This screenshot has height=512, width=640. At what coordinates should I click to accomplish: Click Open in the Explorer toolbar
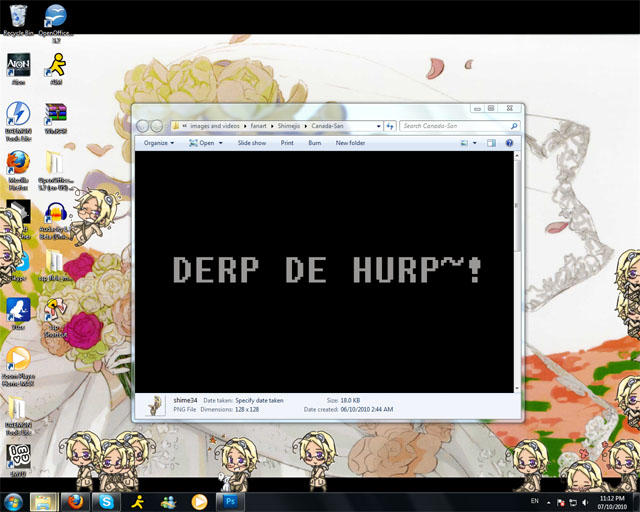(x=202, y=143)
